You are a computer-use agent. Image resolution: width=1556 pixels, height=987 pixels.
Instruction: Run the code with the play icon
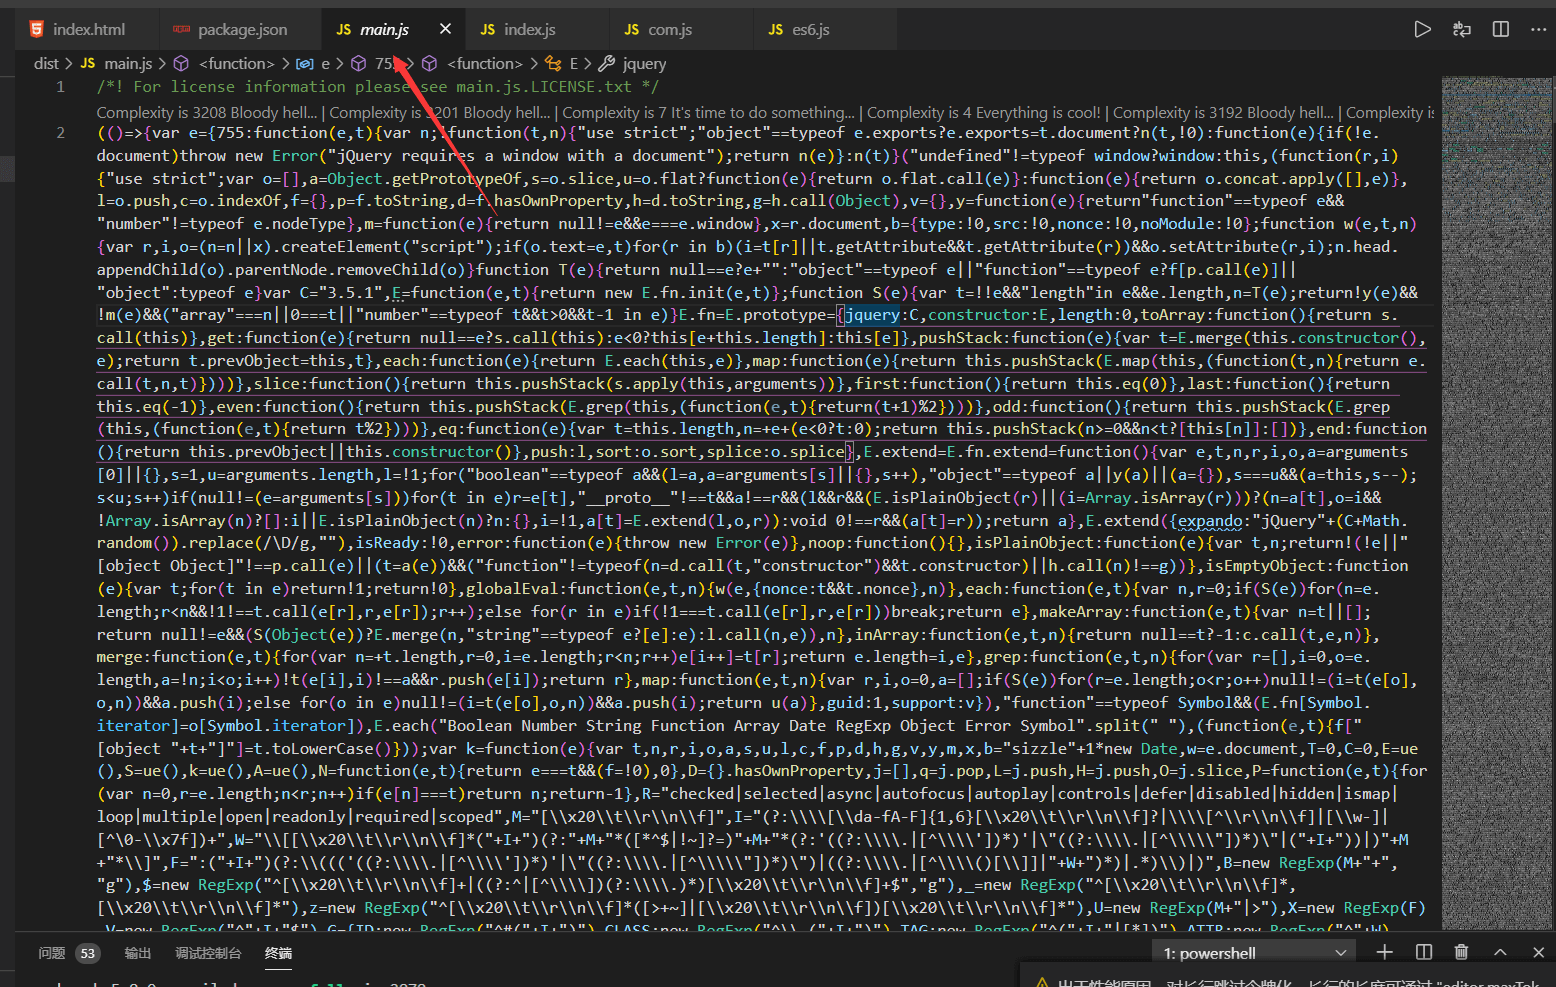1422,29
